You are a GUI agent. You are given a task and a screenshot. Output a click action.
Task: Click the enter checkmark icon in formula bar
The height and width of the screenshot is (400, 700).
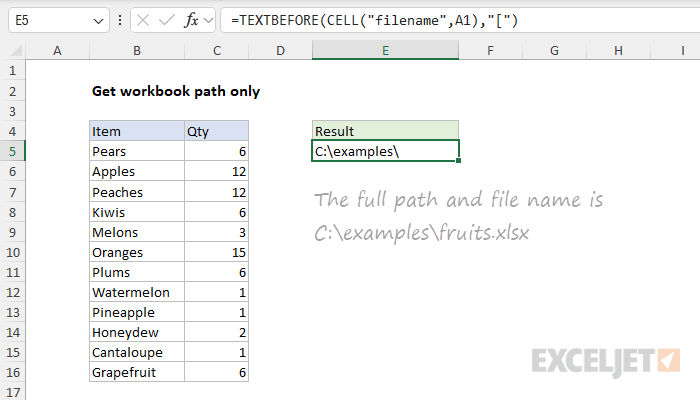[x=167, y=20]
